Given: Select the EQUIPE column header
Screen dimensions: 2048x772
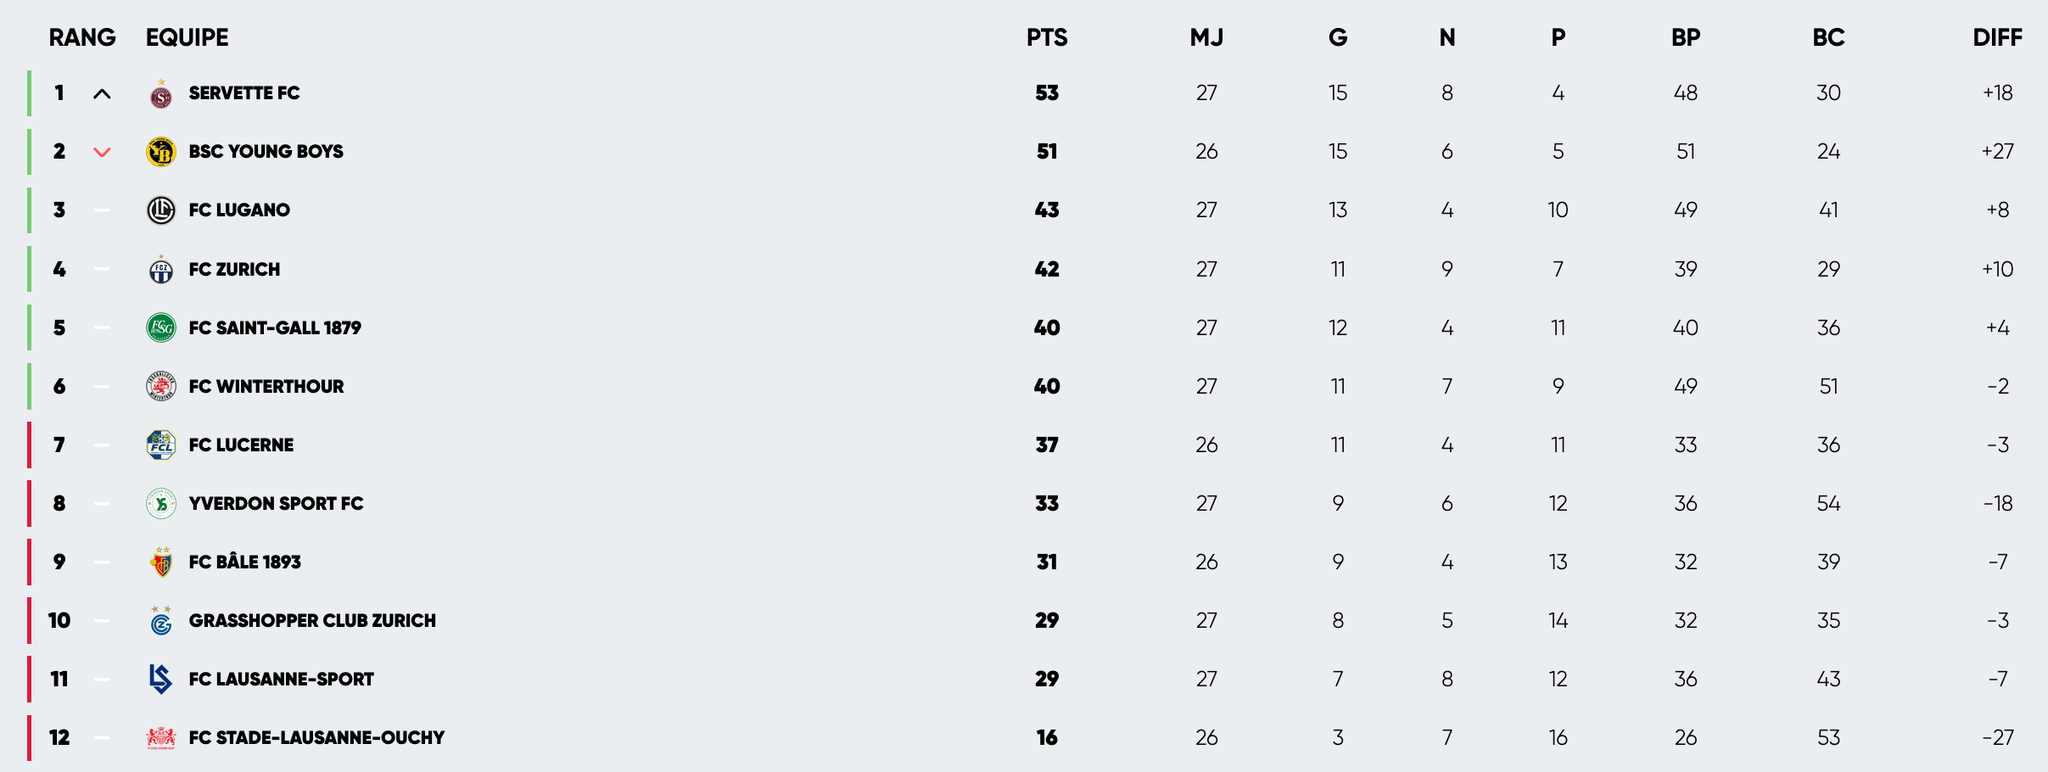Looking at the screenshot, I should click(187, 38).
